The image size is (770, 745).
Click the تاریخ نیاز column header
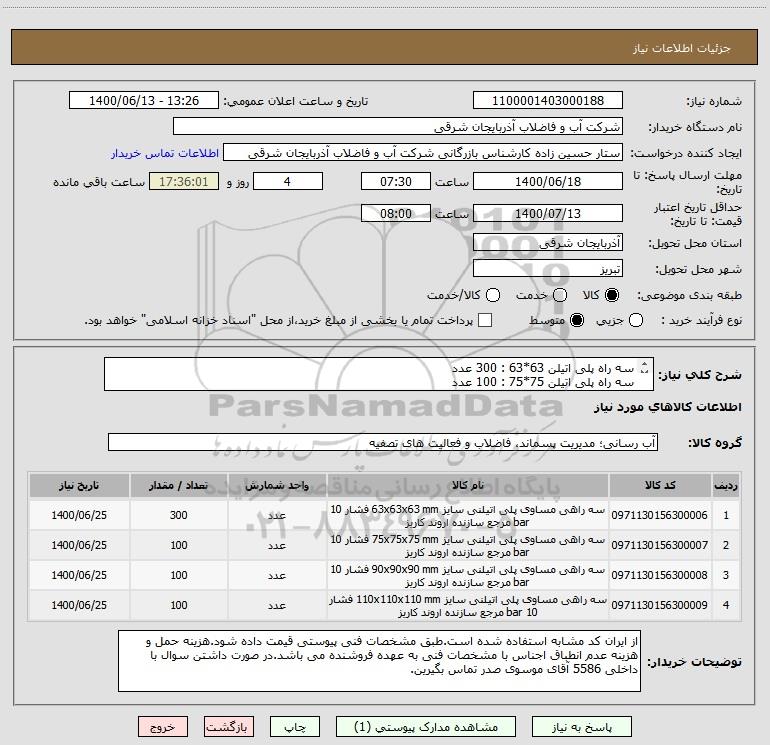click(79, 486)
